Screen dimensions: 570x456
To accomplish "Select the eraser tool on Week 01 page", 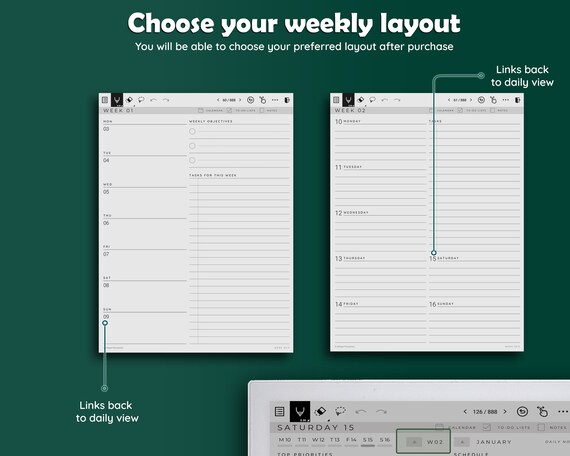I will (129, 100).
